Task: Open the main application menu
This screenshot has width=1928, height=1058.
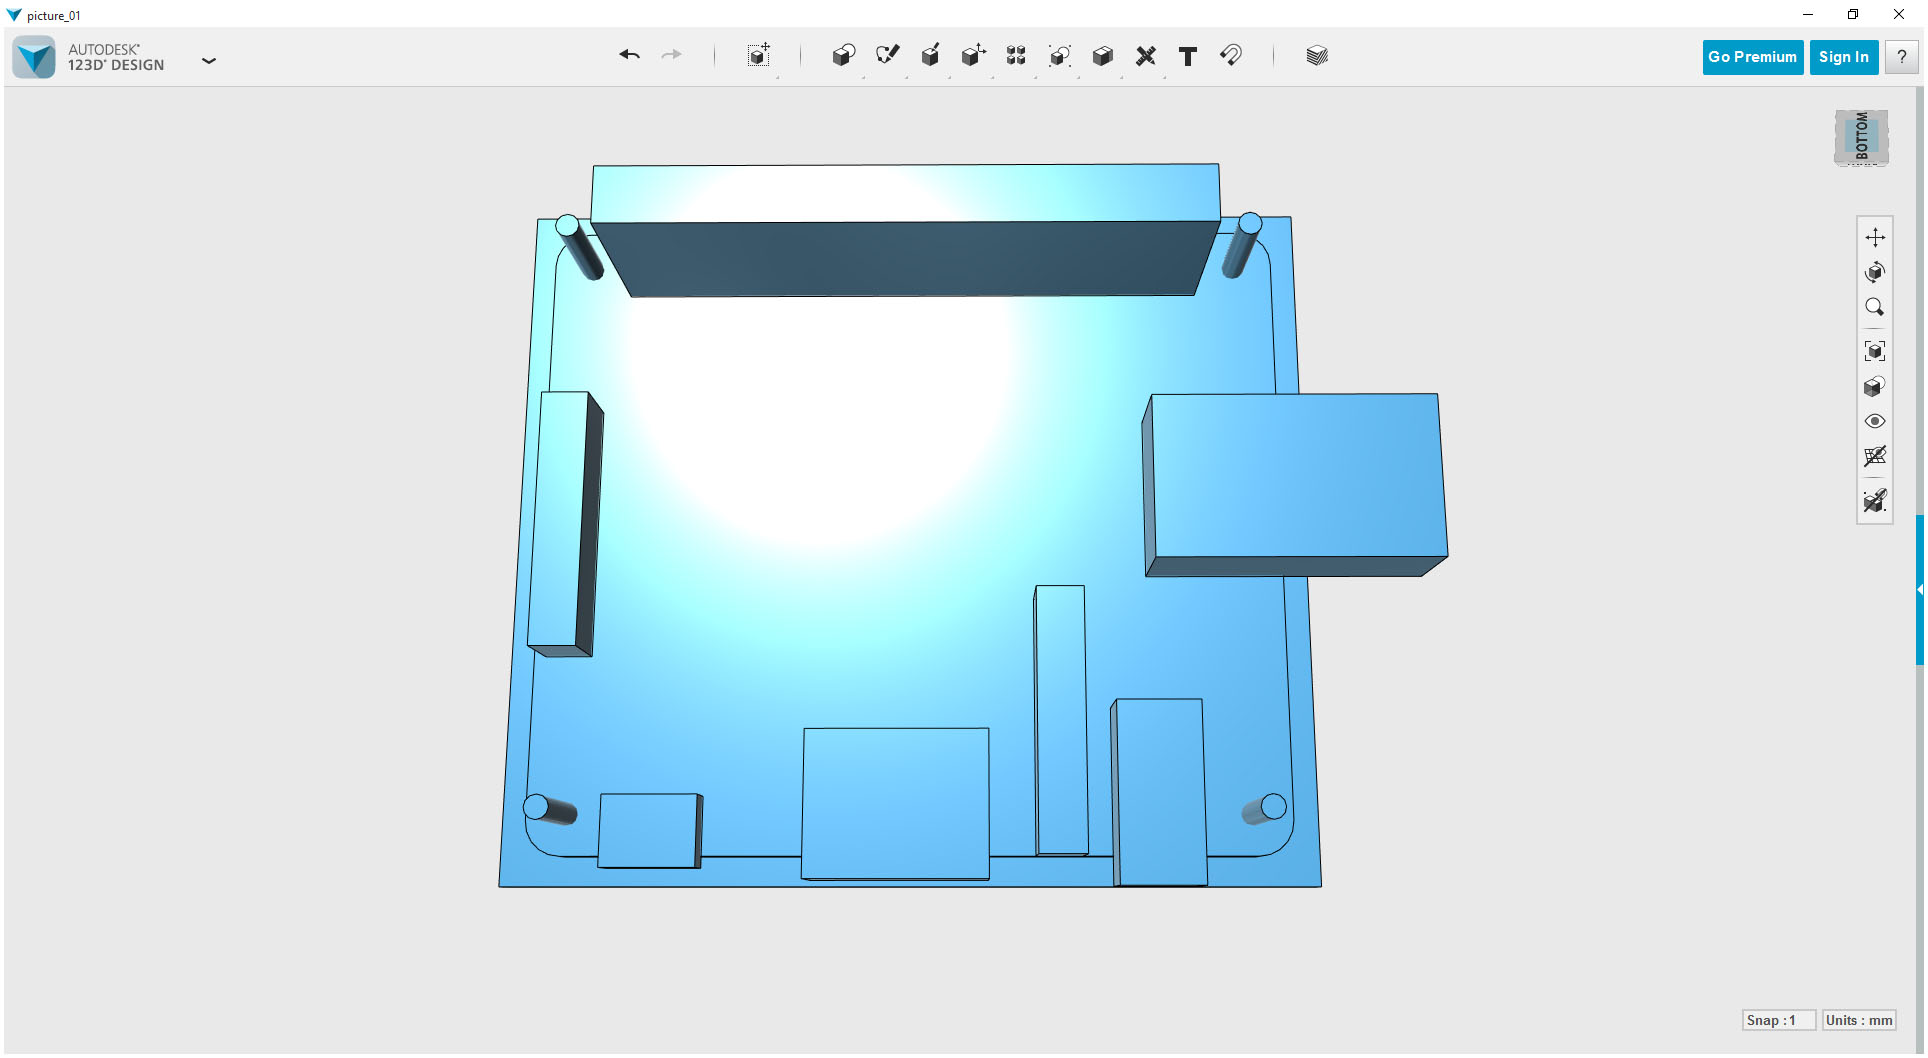Action: click(33, 56)
